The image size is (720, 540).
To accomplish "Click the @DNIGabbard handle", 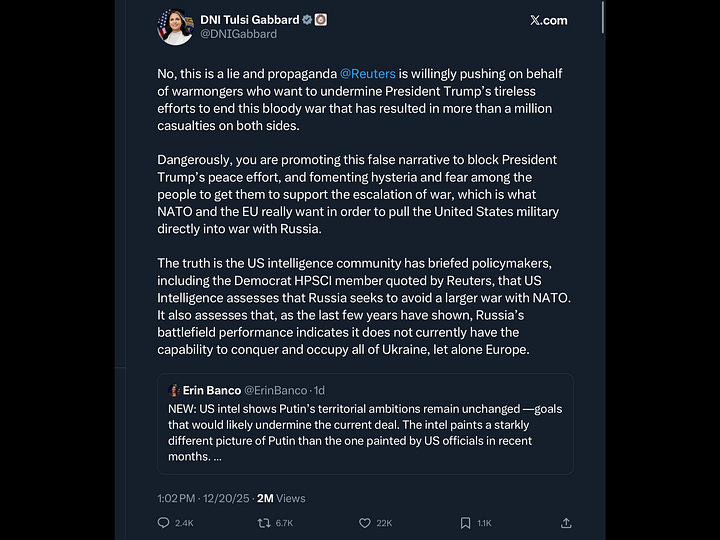I will 239,34.
